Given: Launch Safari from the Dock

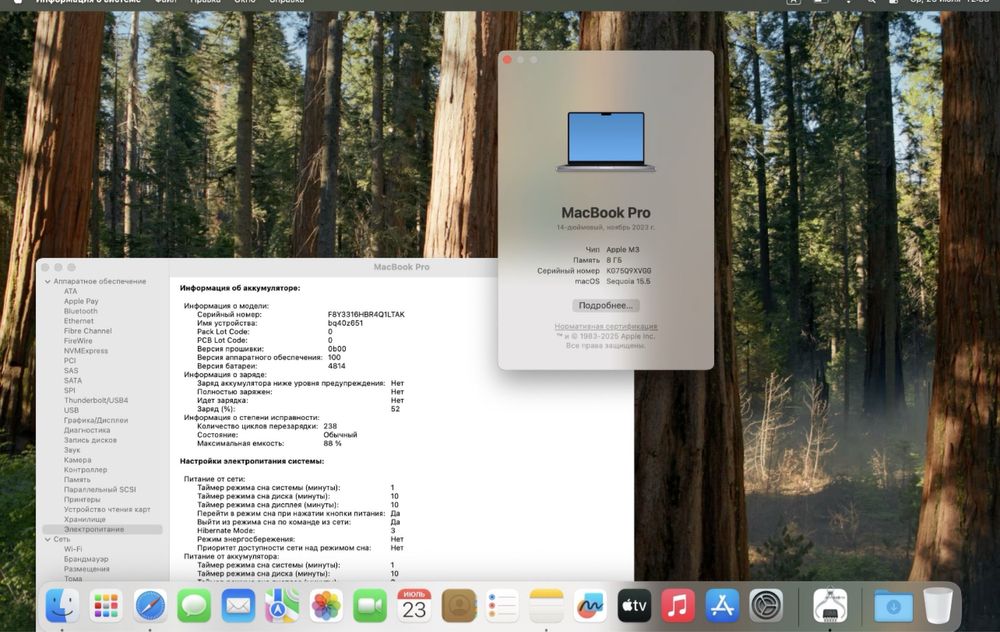Looking at the screenshot, I should [x=150, y=605].
